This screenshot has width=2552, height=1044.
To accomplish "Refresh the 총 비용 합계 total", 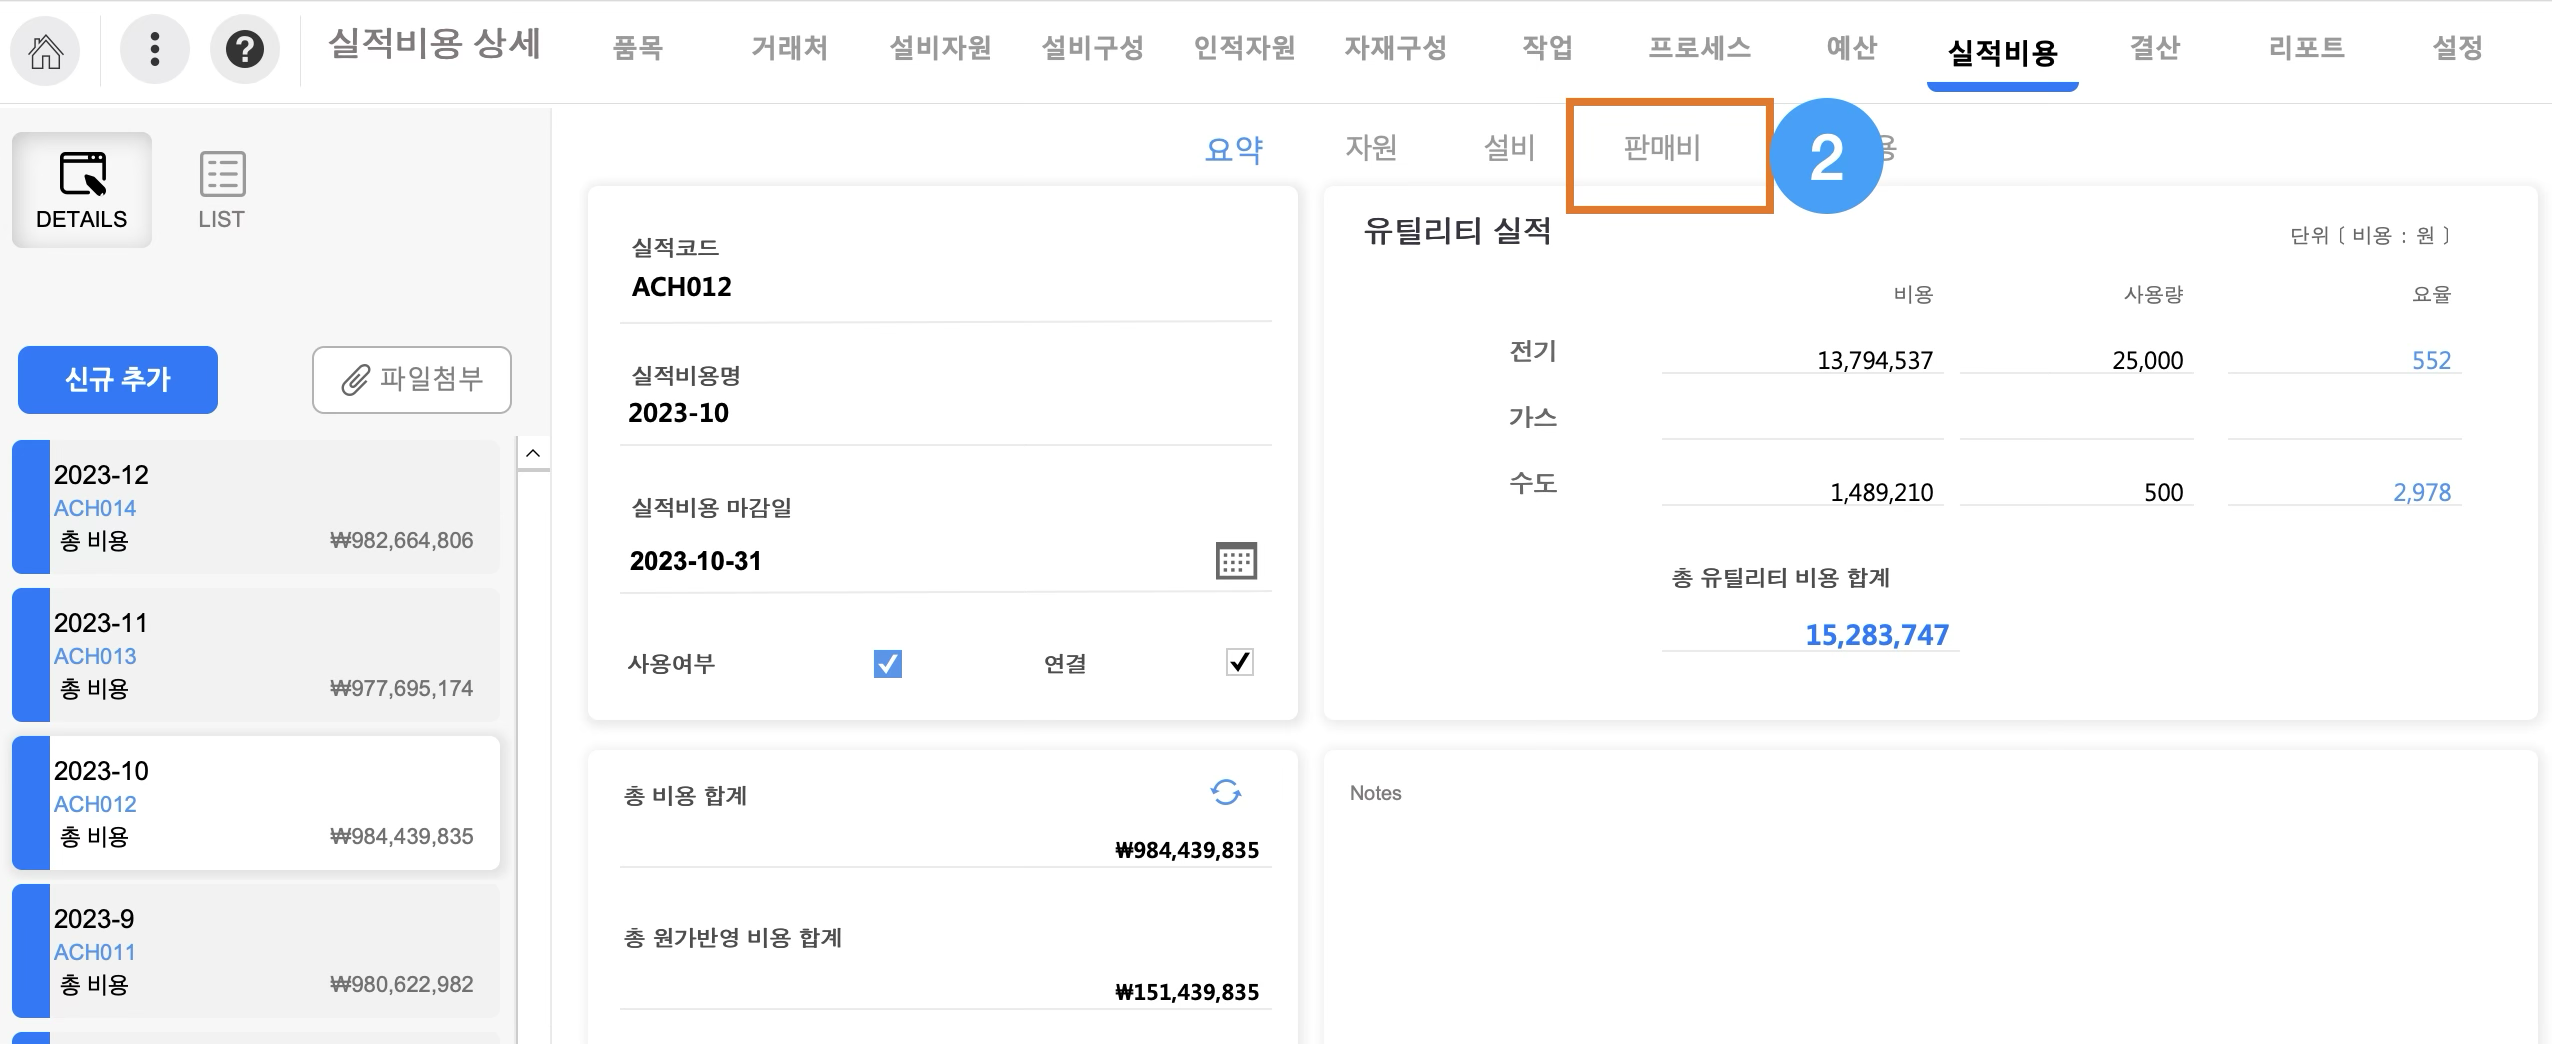I will pos(1225,793).
